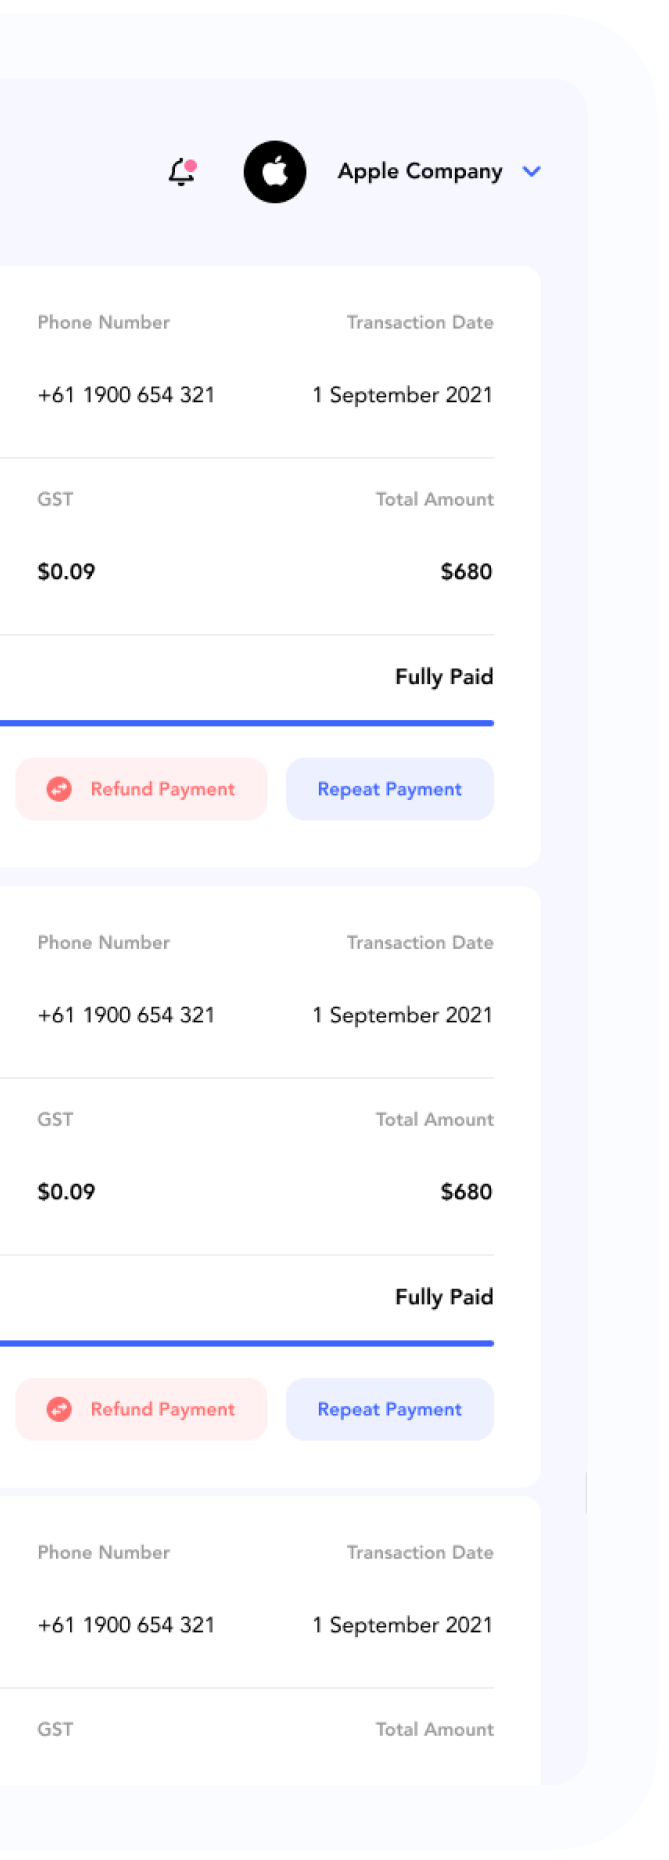Click the third card's transaction date value
Screen dimensions: 669x1860
point(403,1625)
